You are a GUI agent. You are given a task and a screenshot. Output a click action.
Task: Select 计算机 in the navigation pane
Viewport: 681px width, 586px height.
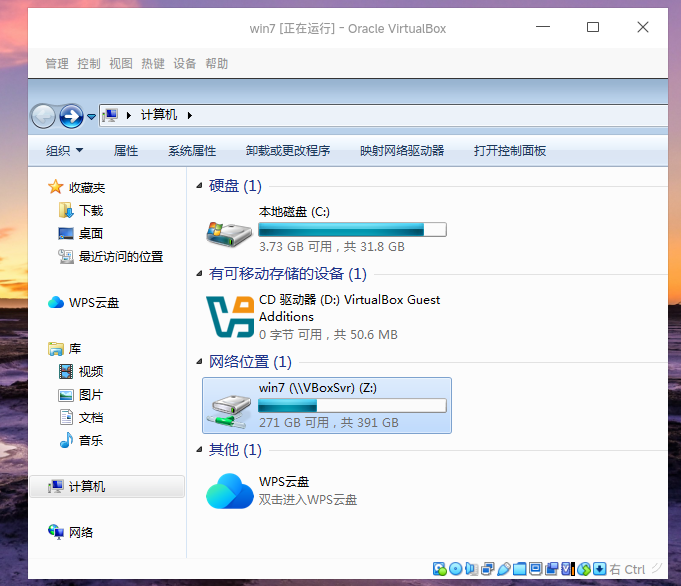point(107,487)
